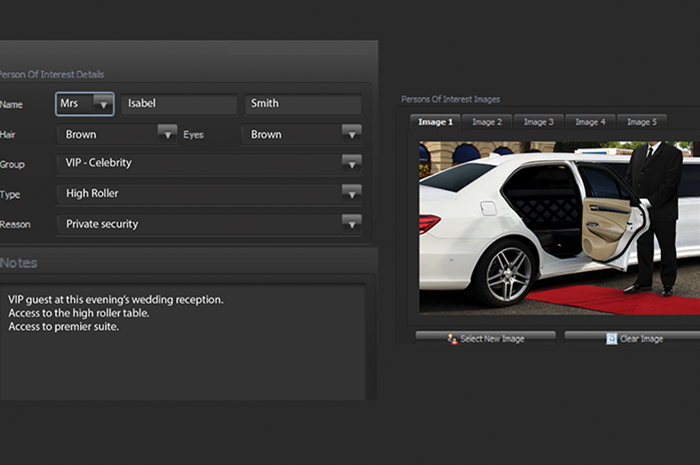
Task: Edit the surname field Smith
Action: pos(303,104)
